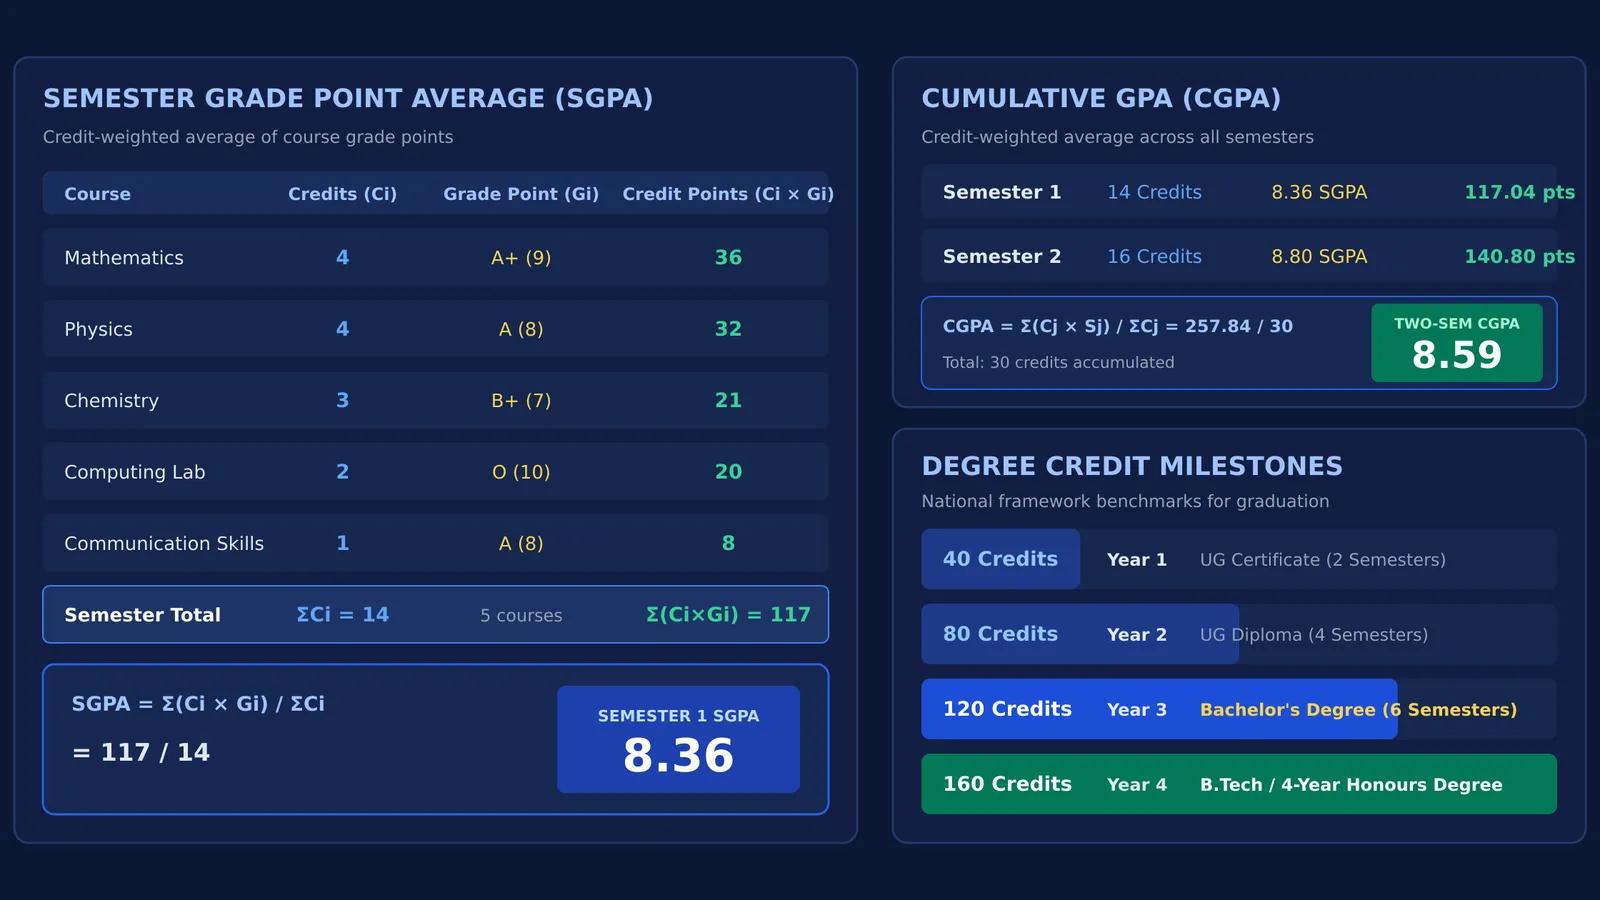Click Chemistry grade B+ (7)
The width and height of the screenshot is (1600, 900).
point(521,401)
